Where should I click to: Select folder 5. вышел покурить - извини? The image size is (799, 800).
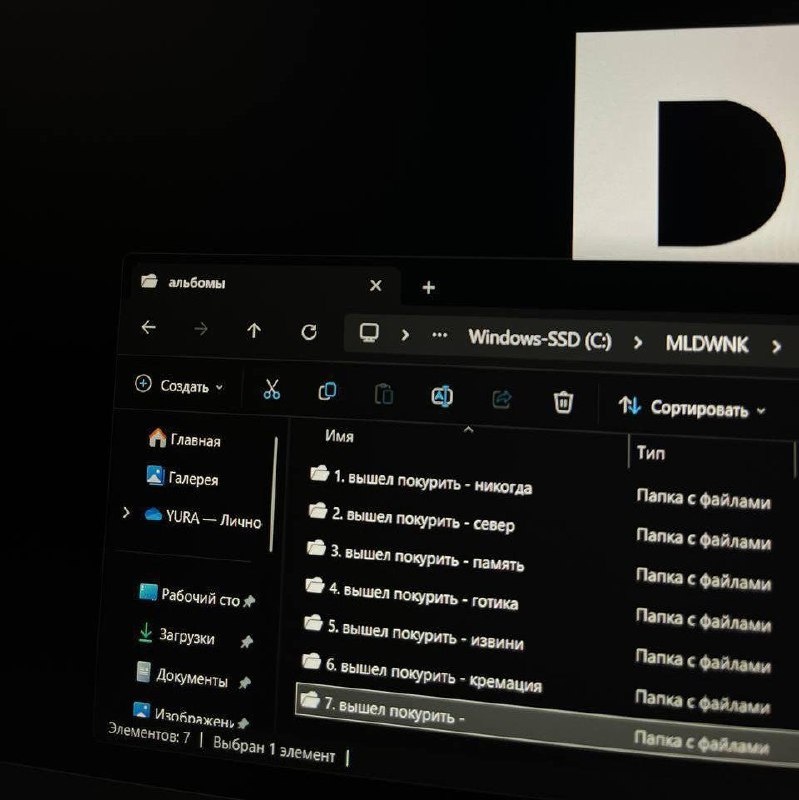(x=414, y=633)
